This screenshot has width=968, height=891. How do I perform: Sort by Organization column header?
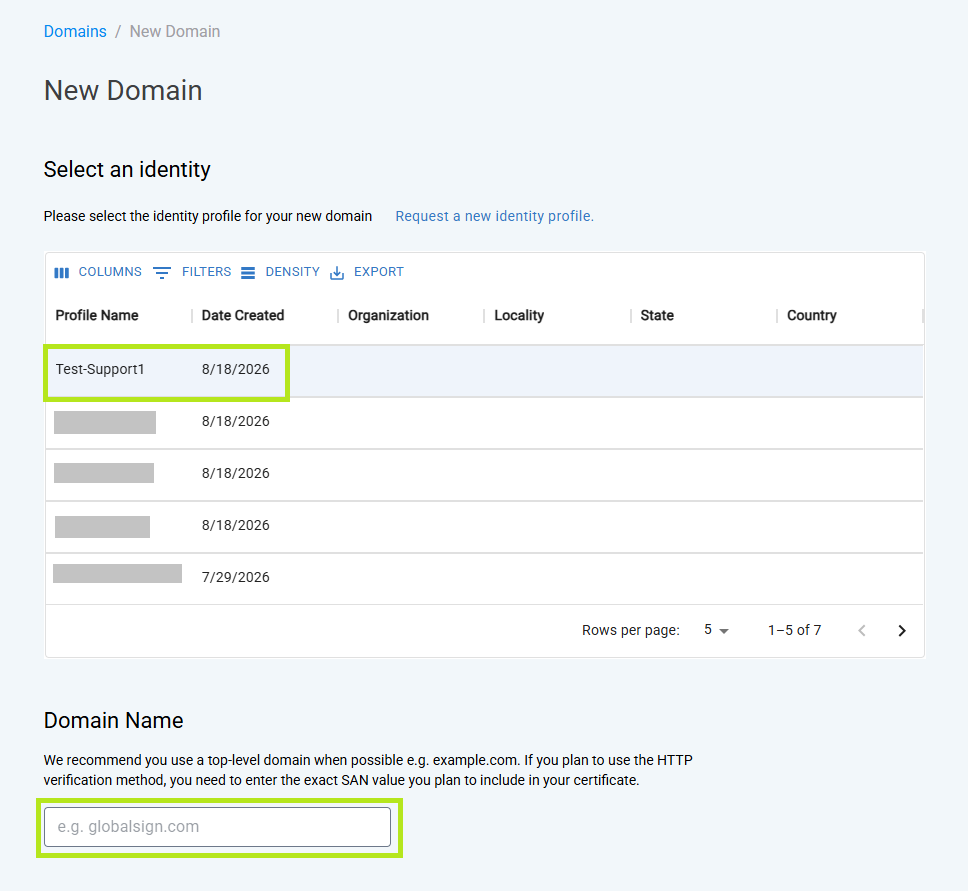point(388,316)
